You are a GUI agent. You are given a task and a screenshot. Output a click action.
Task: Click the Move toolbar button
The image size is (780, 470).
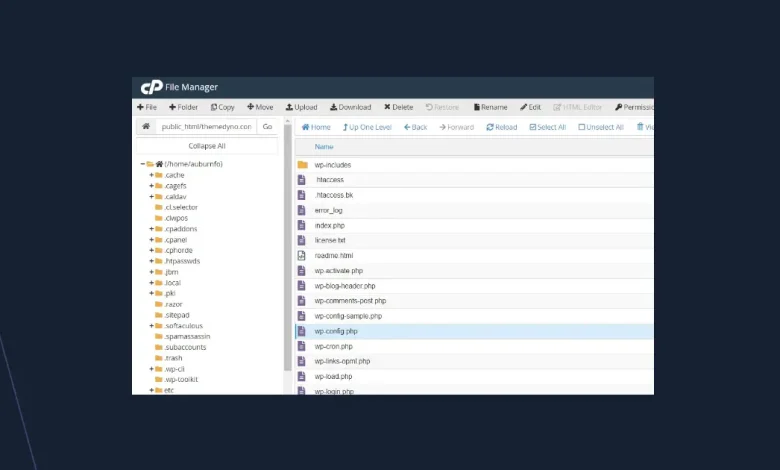260,107
